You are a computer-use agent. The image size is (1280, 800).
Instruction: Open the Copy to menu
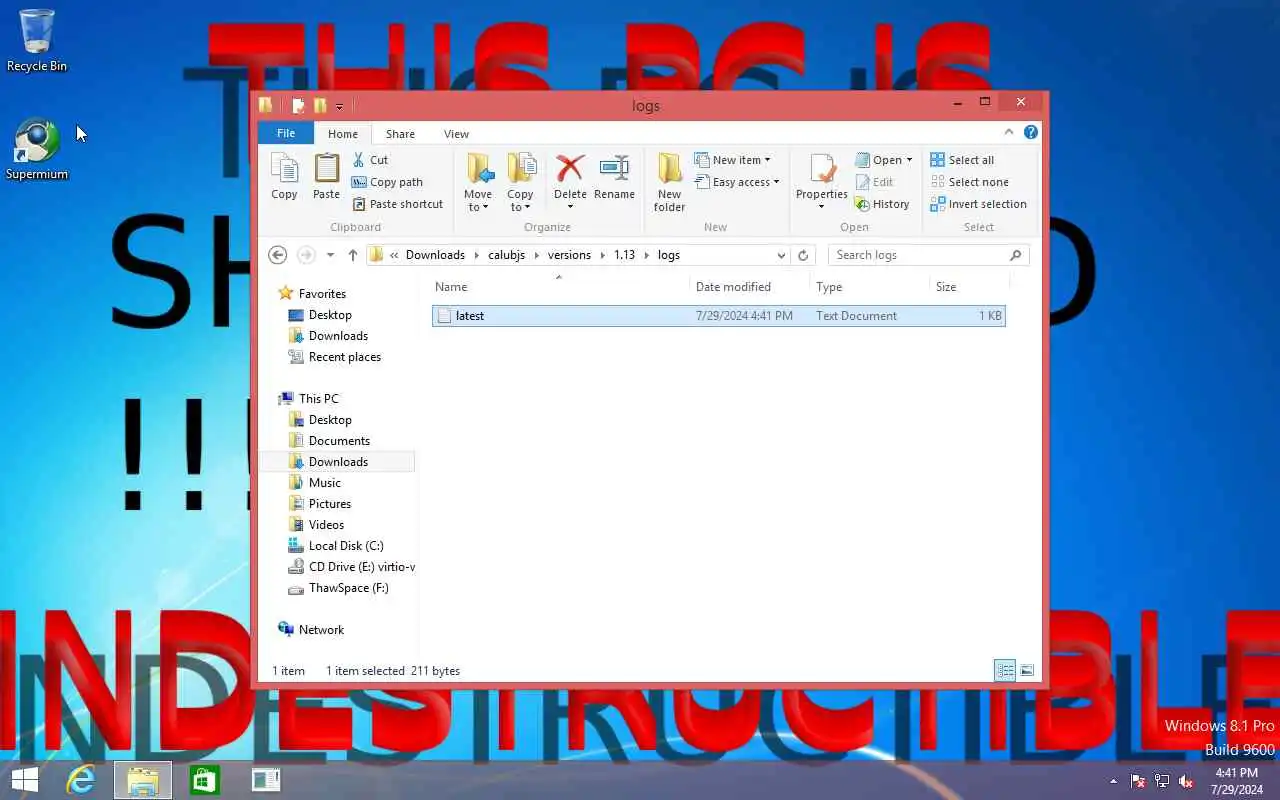click(520, 182)
